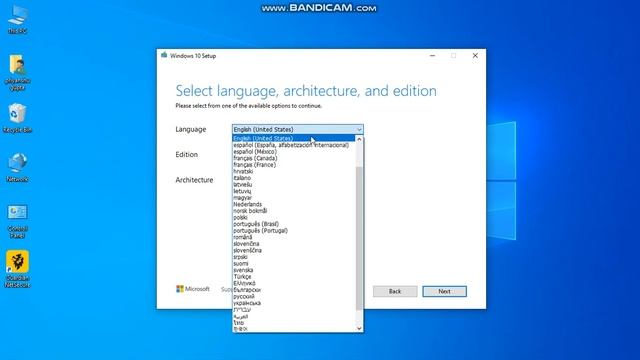Select magyar in the dropdown list
640x360 pixels.
point(294,198)
